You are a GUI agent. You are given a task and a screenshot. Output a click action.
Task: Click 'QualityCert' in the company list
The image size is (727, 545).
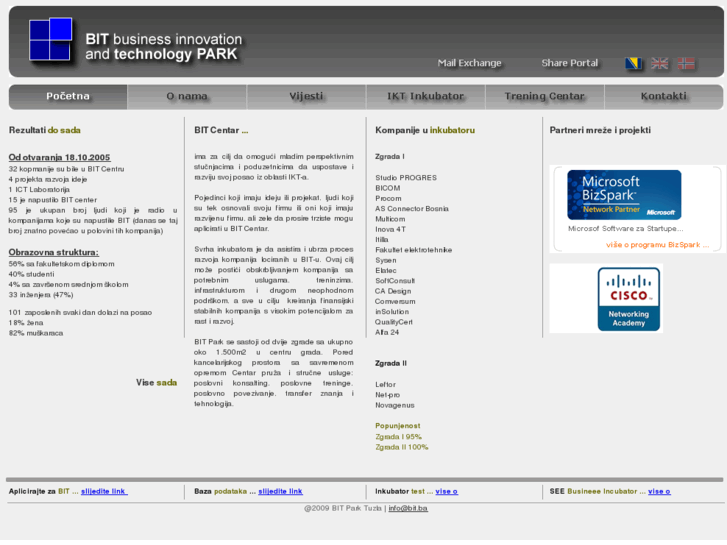[394, 322]
